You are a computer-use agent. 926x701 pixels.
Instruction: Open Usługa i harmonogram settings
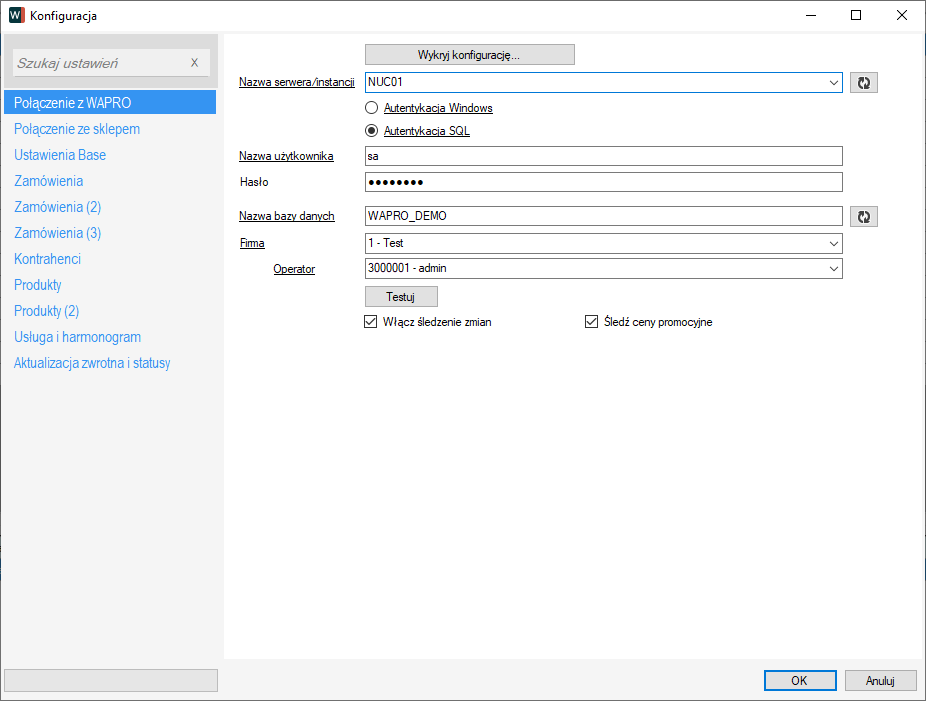pyautogui.click(x=77, y=337)
